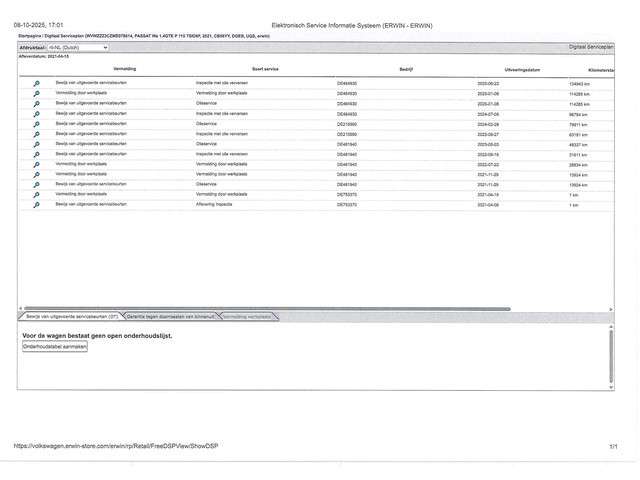The width and height of the screenshot is (640, 480).
Task: View details icon for 2022-09-15 inspection row
Action: click(x=37, y=154)
